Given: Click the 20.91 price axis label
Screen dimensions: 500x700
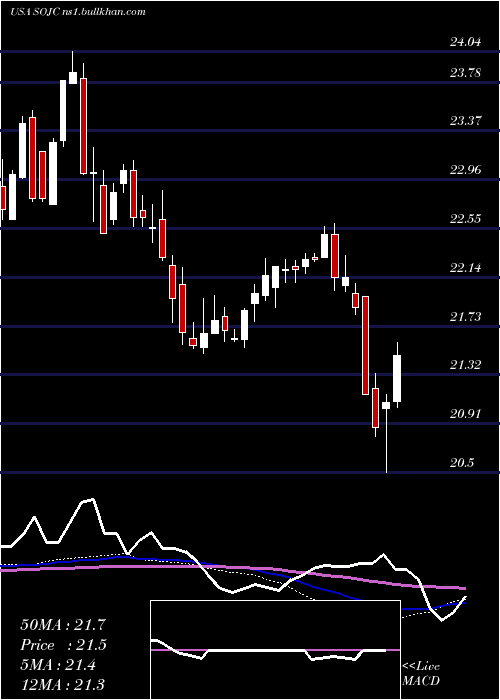Looking at the screenshot, I should point(465,413).
